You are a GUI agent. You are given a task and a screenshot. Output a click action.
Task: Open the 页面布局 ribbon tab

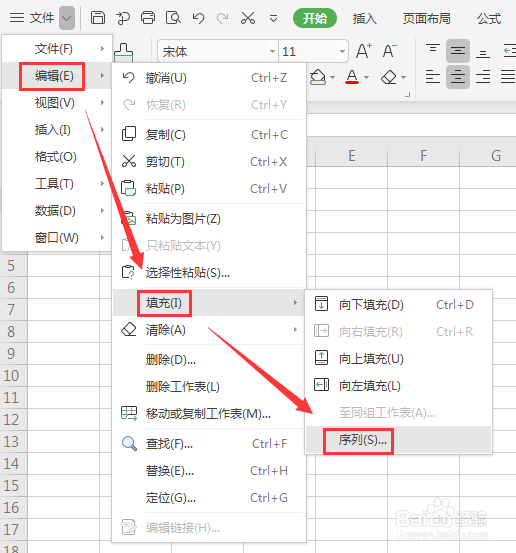[426, 18]
